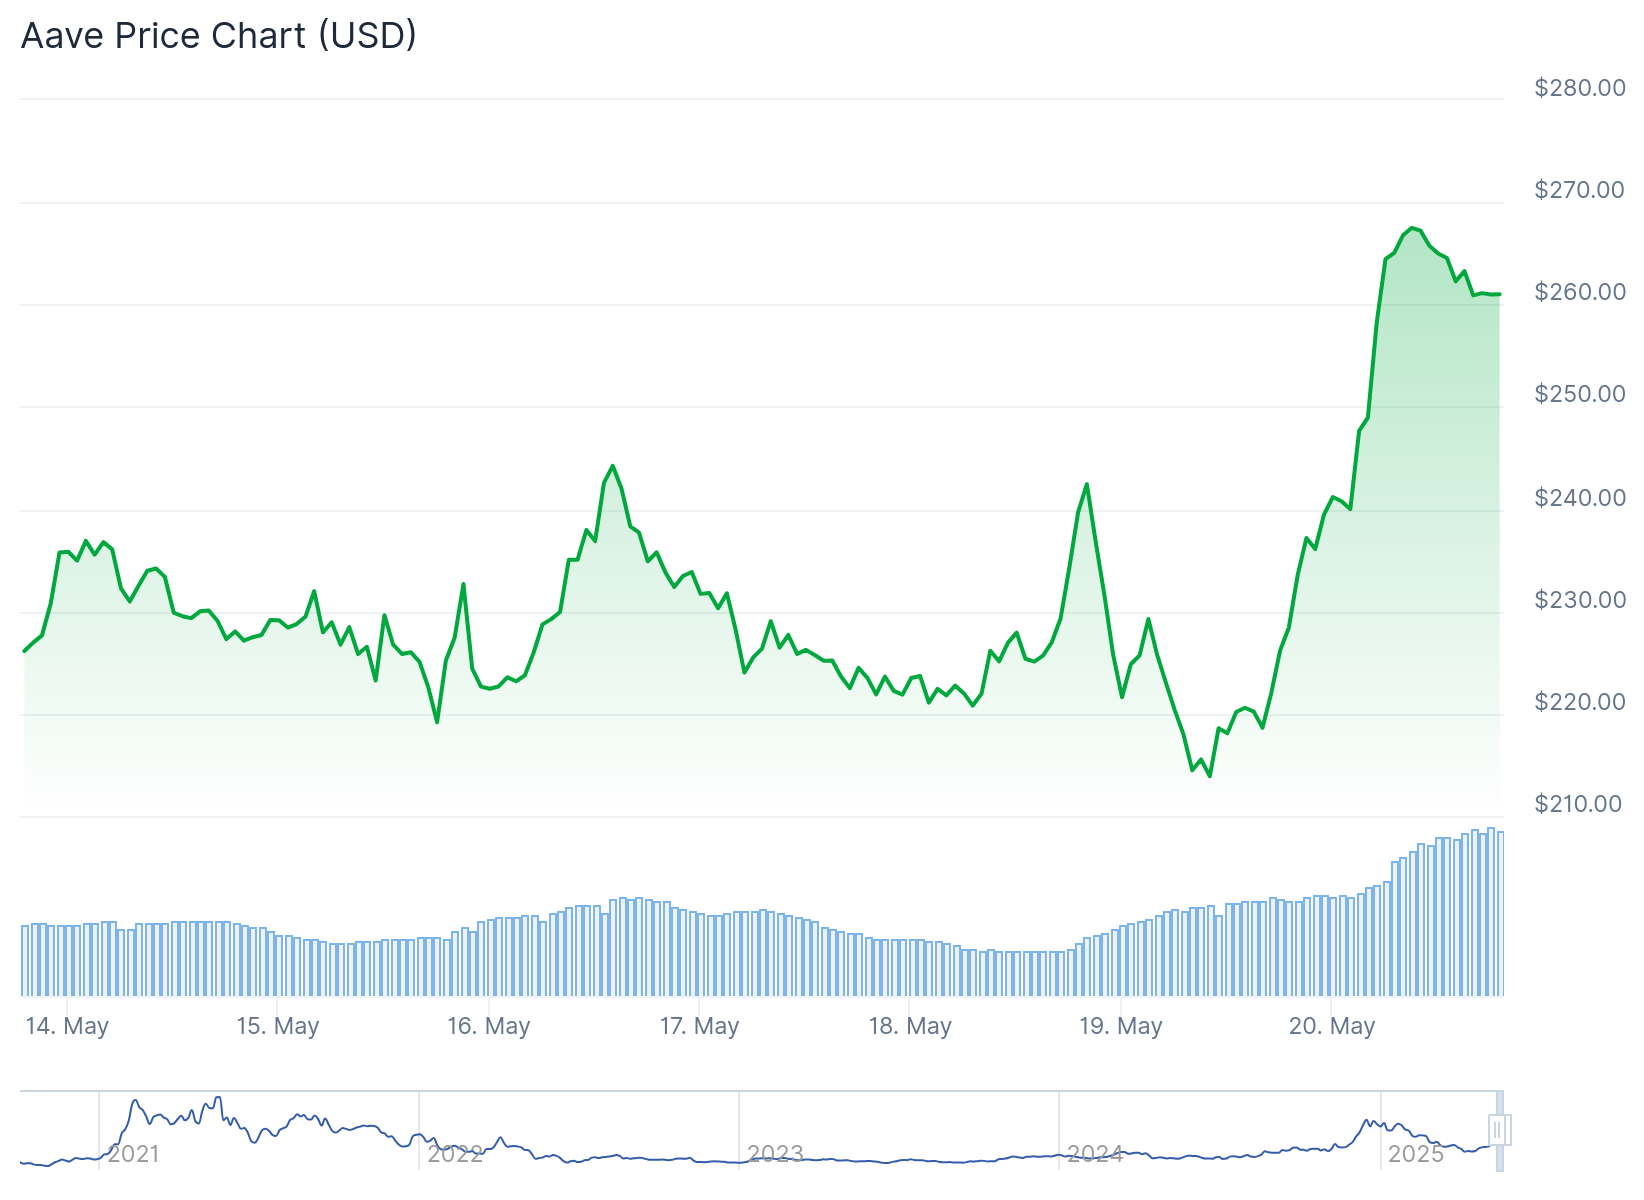Click the price line peak on 20 May
1644x1200 pixels.
click(x=1411, y=228)
